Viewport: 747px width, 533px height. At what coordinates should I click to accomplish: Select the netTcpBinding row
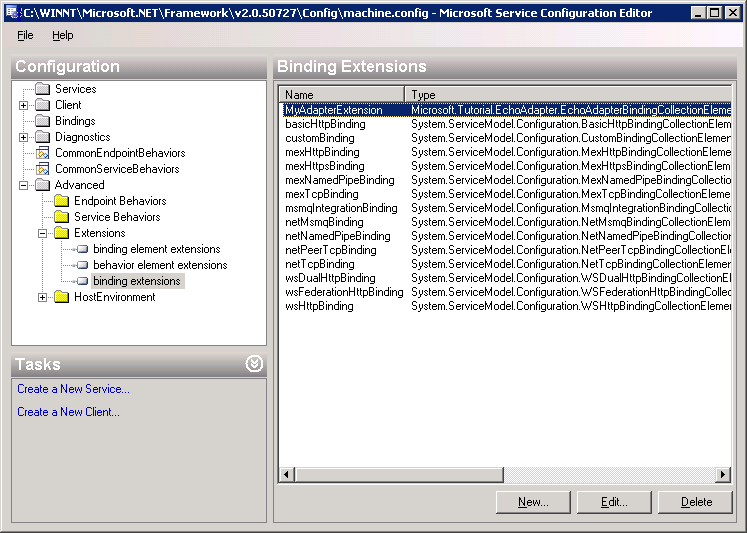[x=505, y=264]
